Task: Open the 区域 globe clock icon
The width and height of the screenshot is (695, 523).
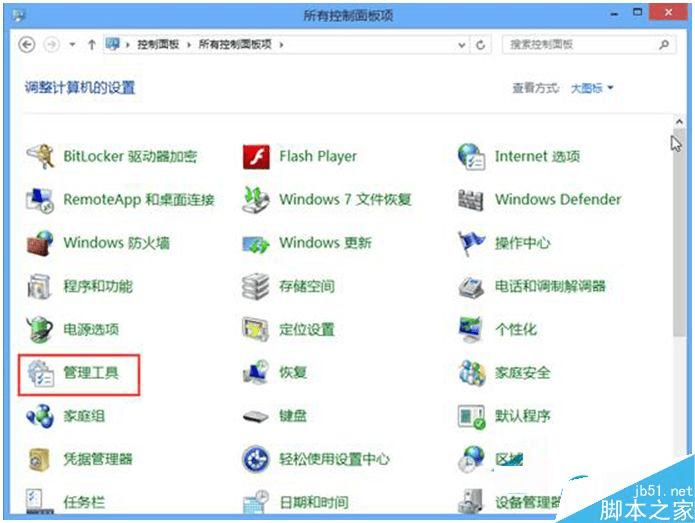Action: [x=471, y=459]
